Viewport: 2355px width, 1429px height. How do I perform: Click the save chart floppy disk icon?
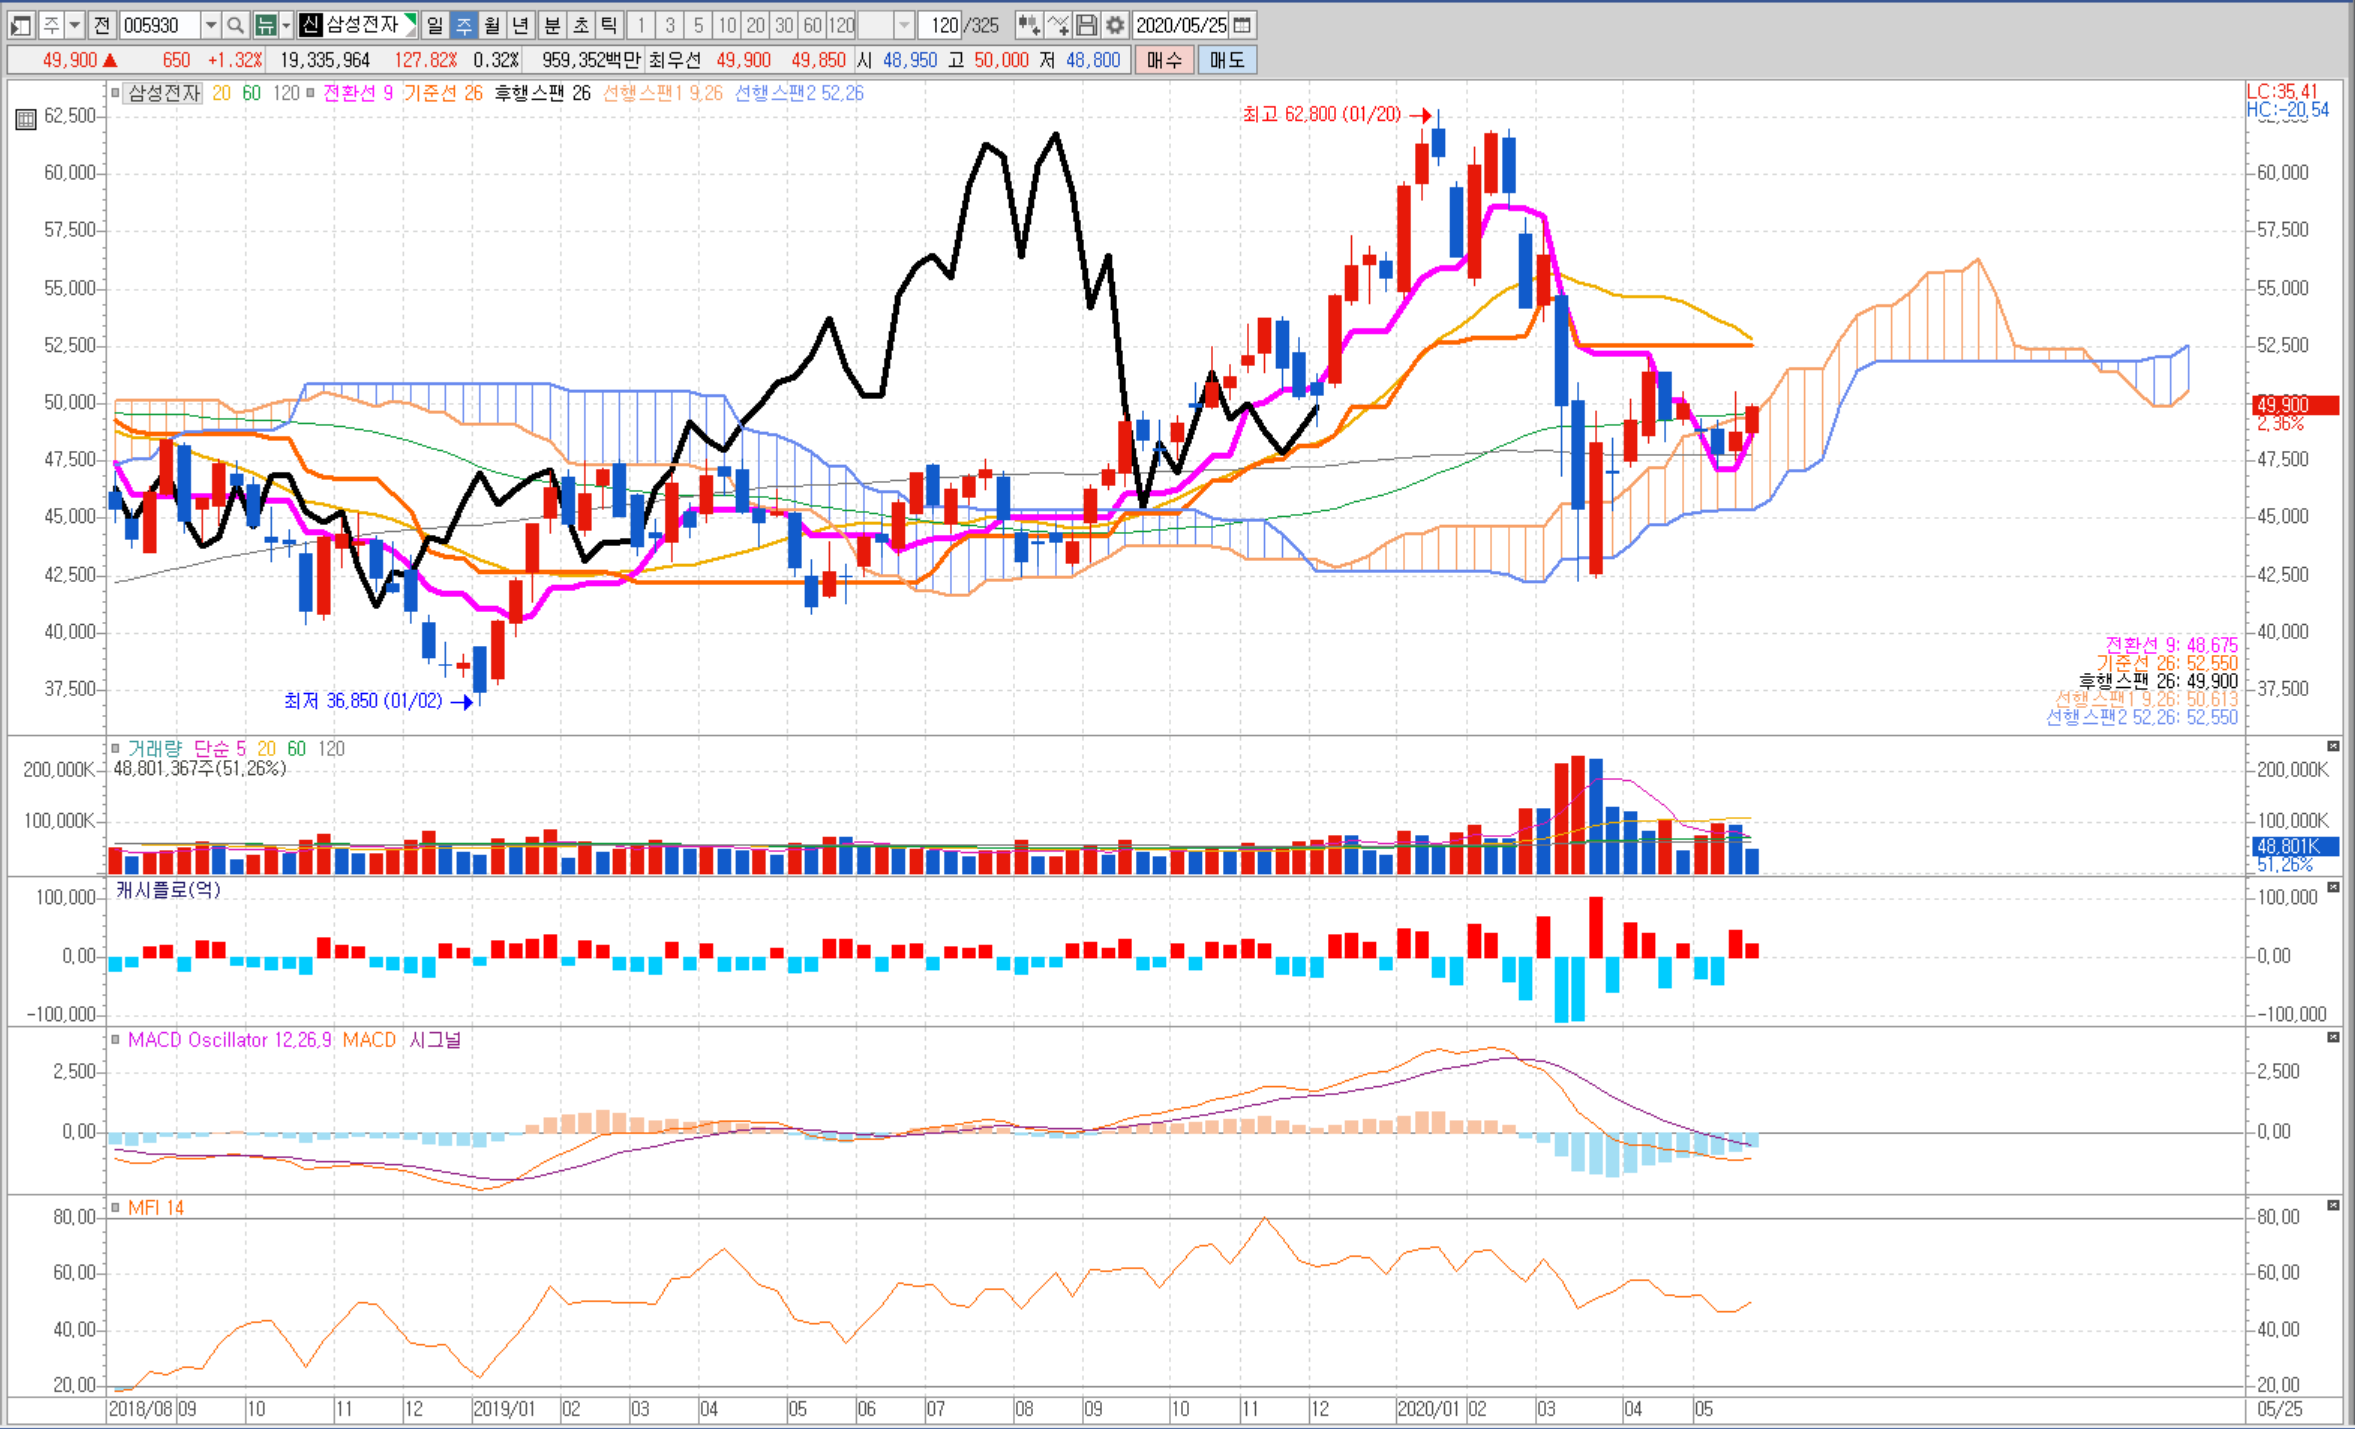pyautogui.click(x=1087, y=25)
